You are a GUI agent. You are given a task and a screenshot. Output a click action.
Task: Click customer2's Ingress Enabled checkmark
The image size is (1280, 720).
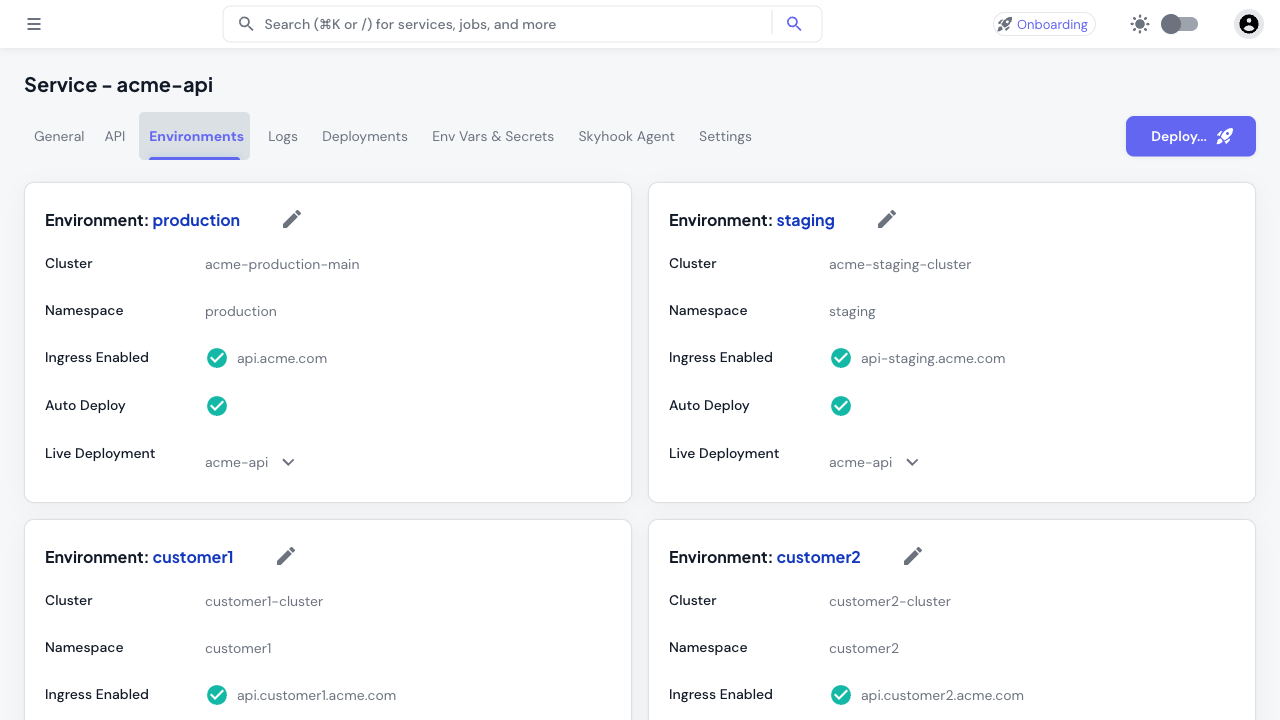(841, 694)
